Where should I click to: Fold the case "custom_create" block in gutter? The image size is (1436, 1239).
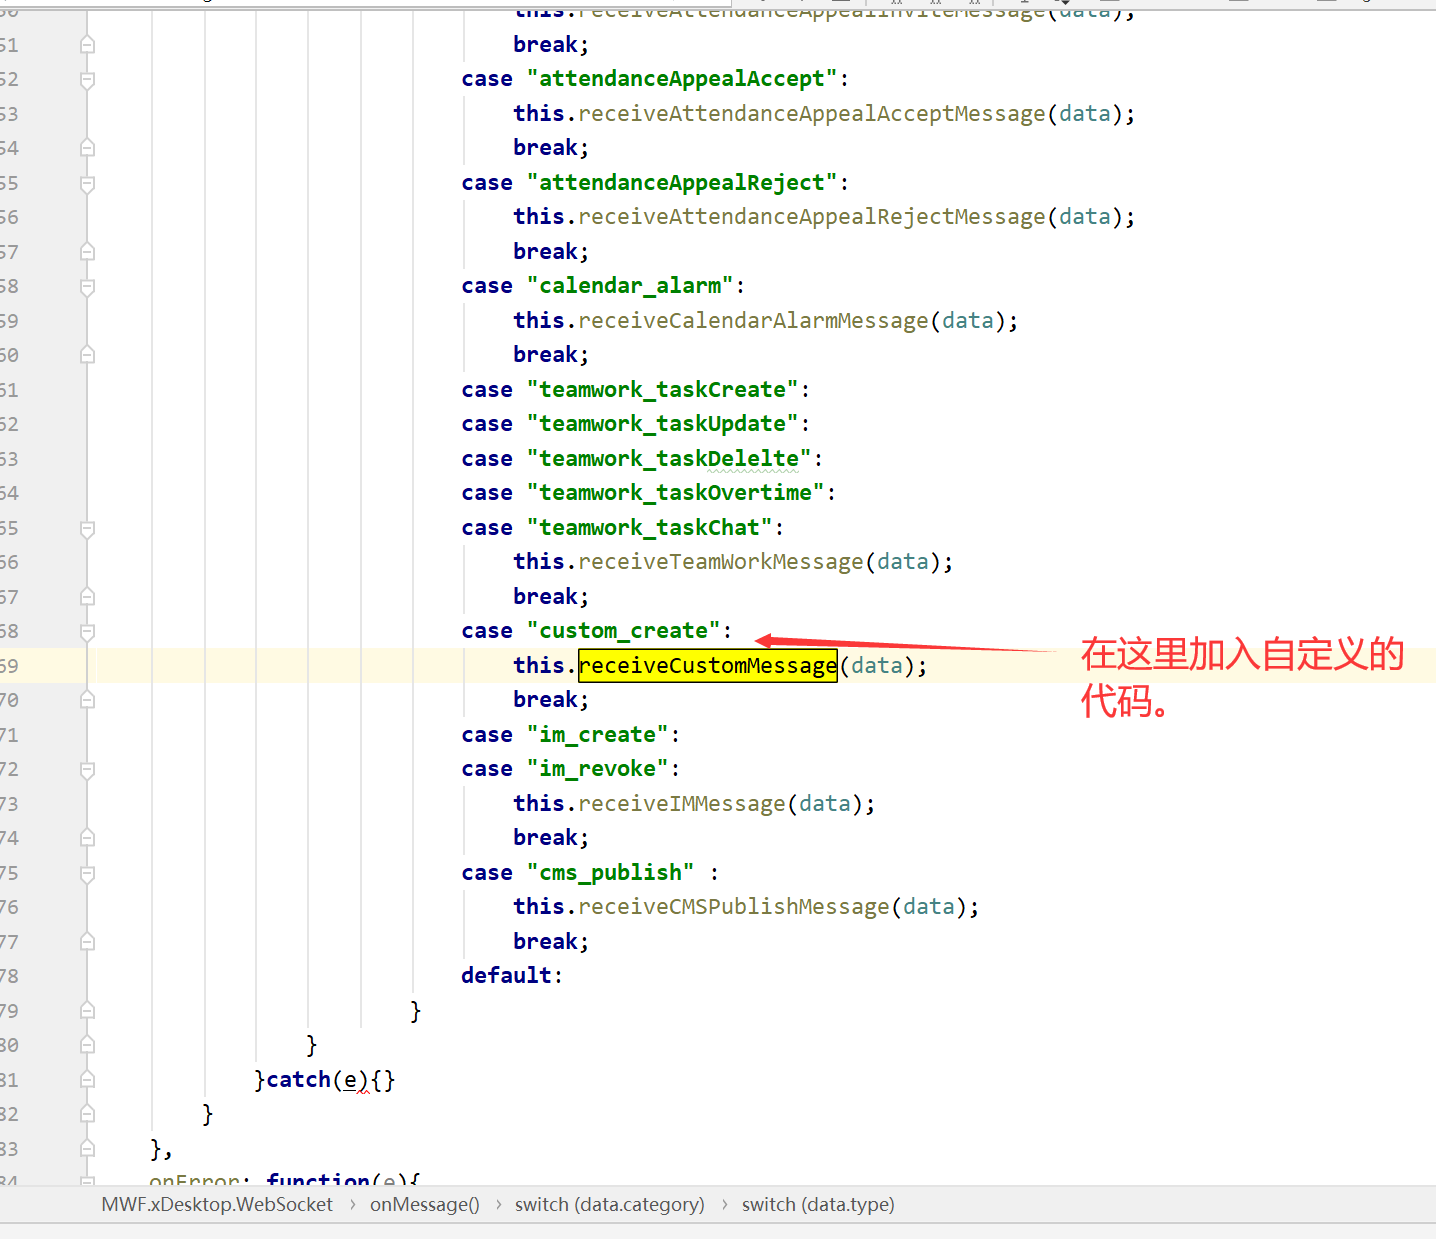click(x=87, y=632)
